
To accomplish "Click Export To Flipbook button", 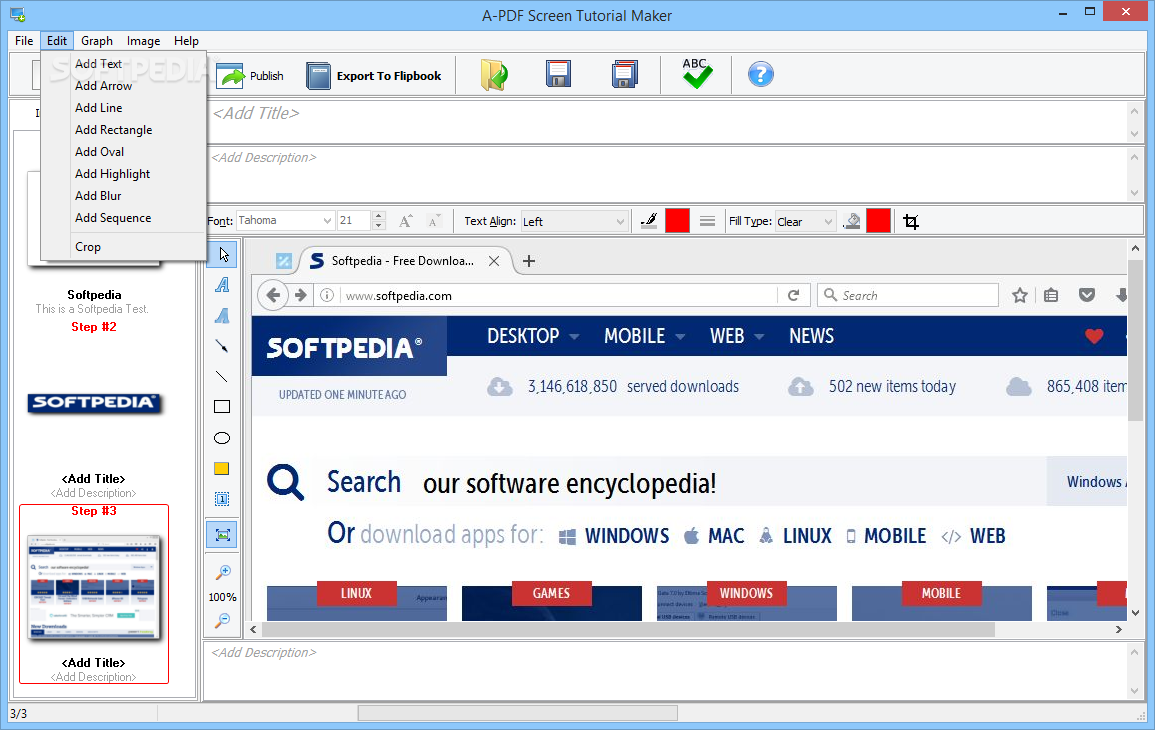I will point(374,75).
